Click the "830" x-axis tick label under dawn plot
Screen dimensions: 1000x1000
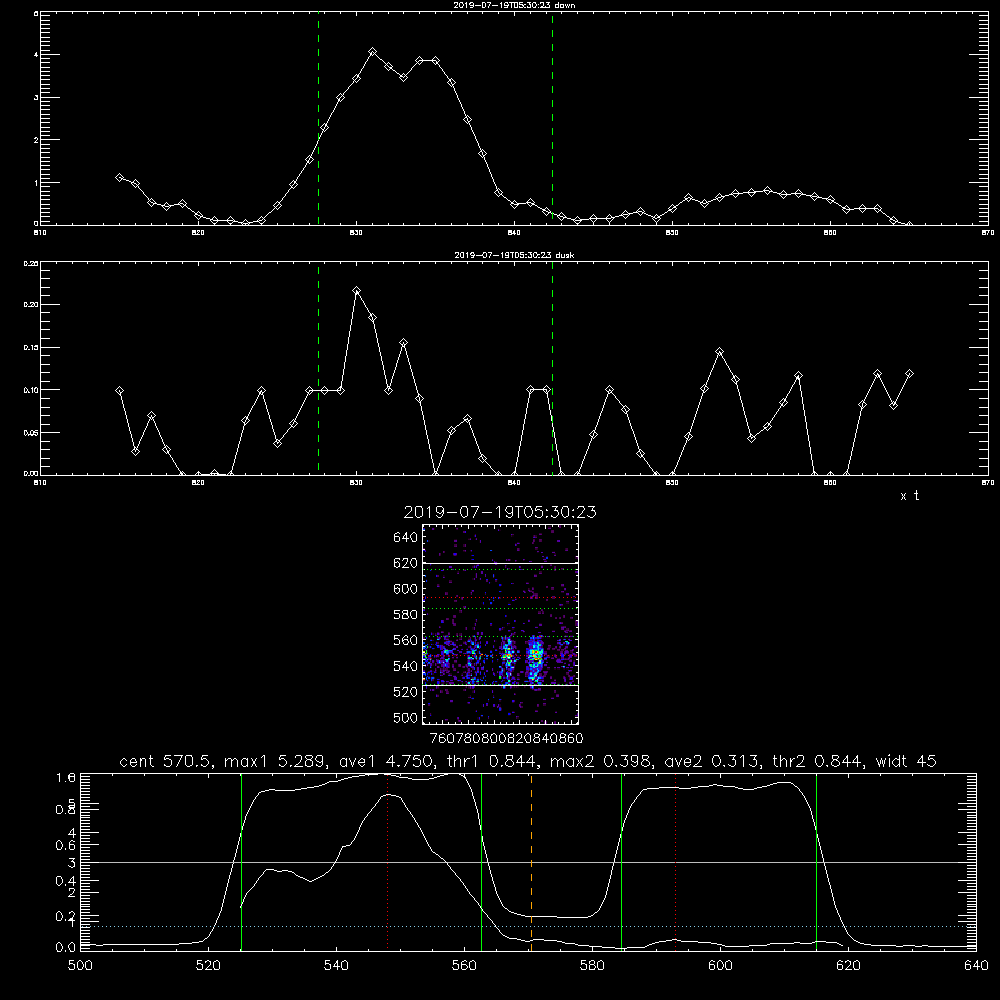click(357, 233)
